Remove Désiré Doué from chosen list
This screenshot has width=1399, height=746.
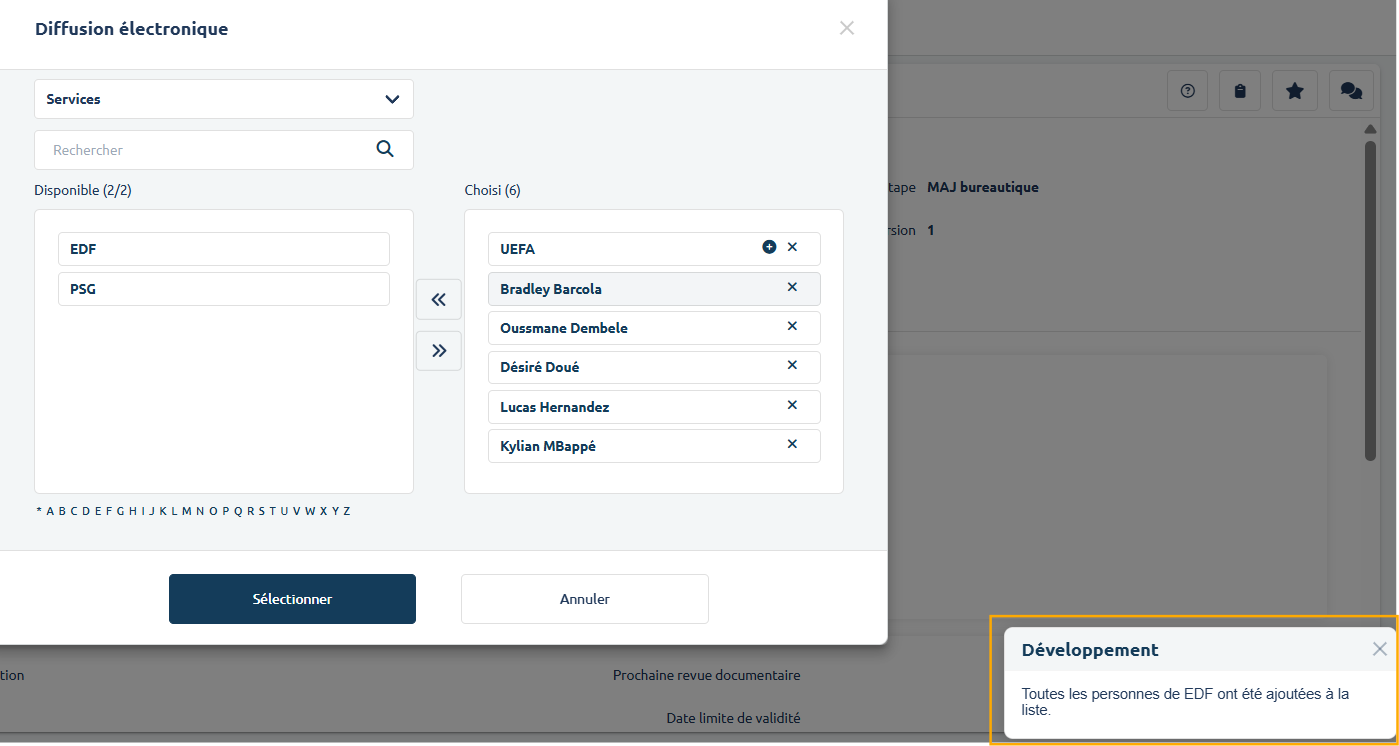792,365
